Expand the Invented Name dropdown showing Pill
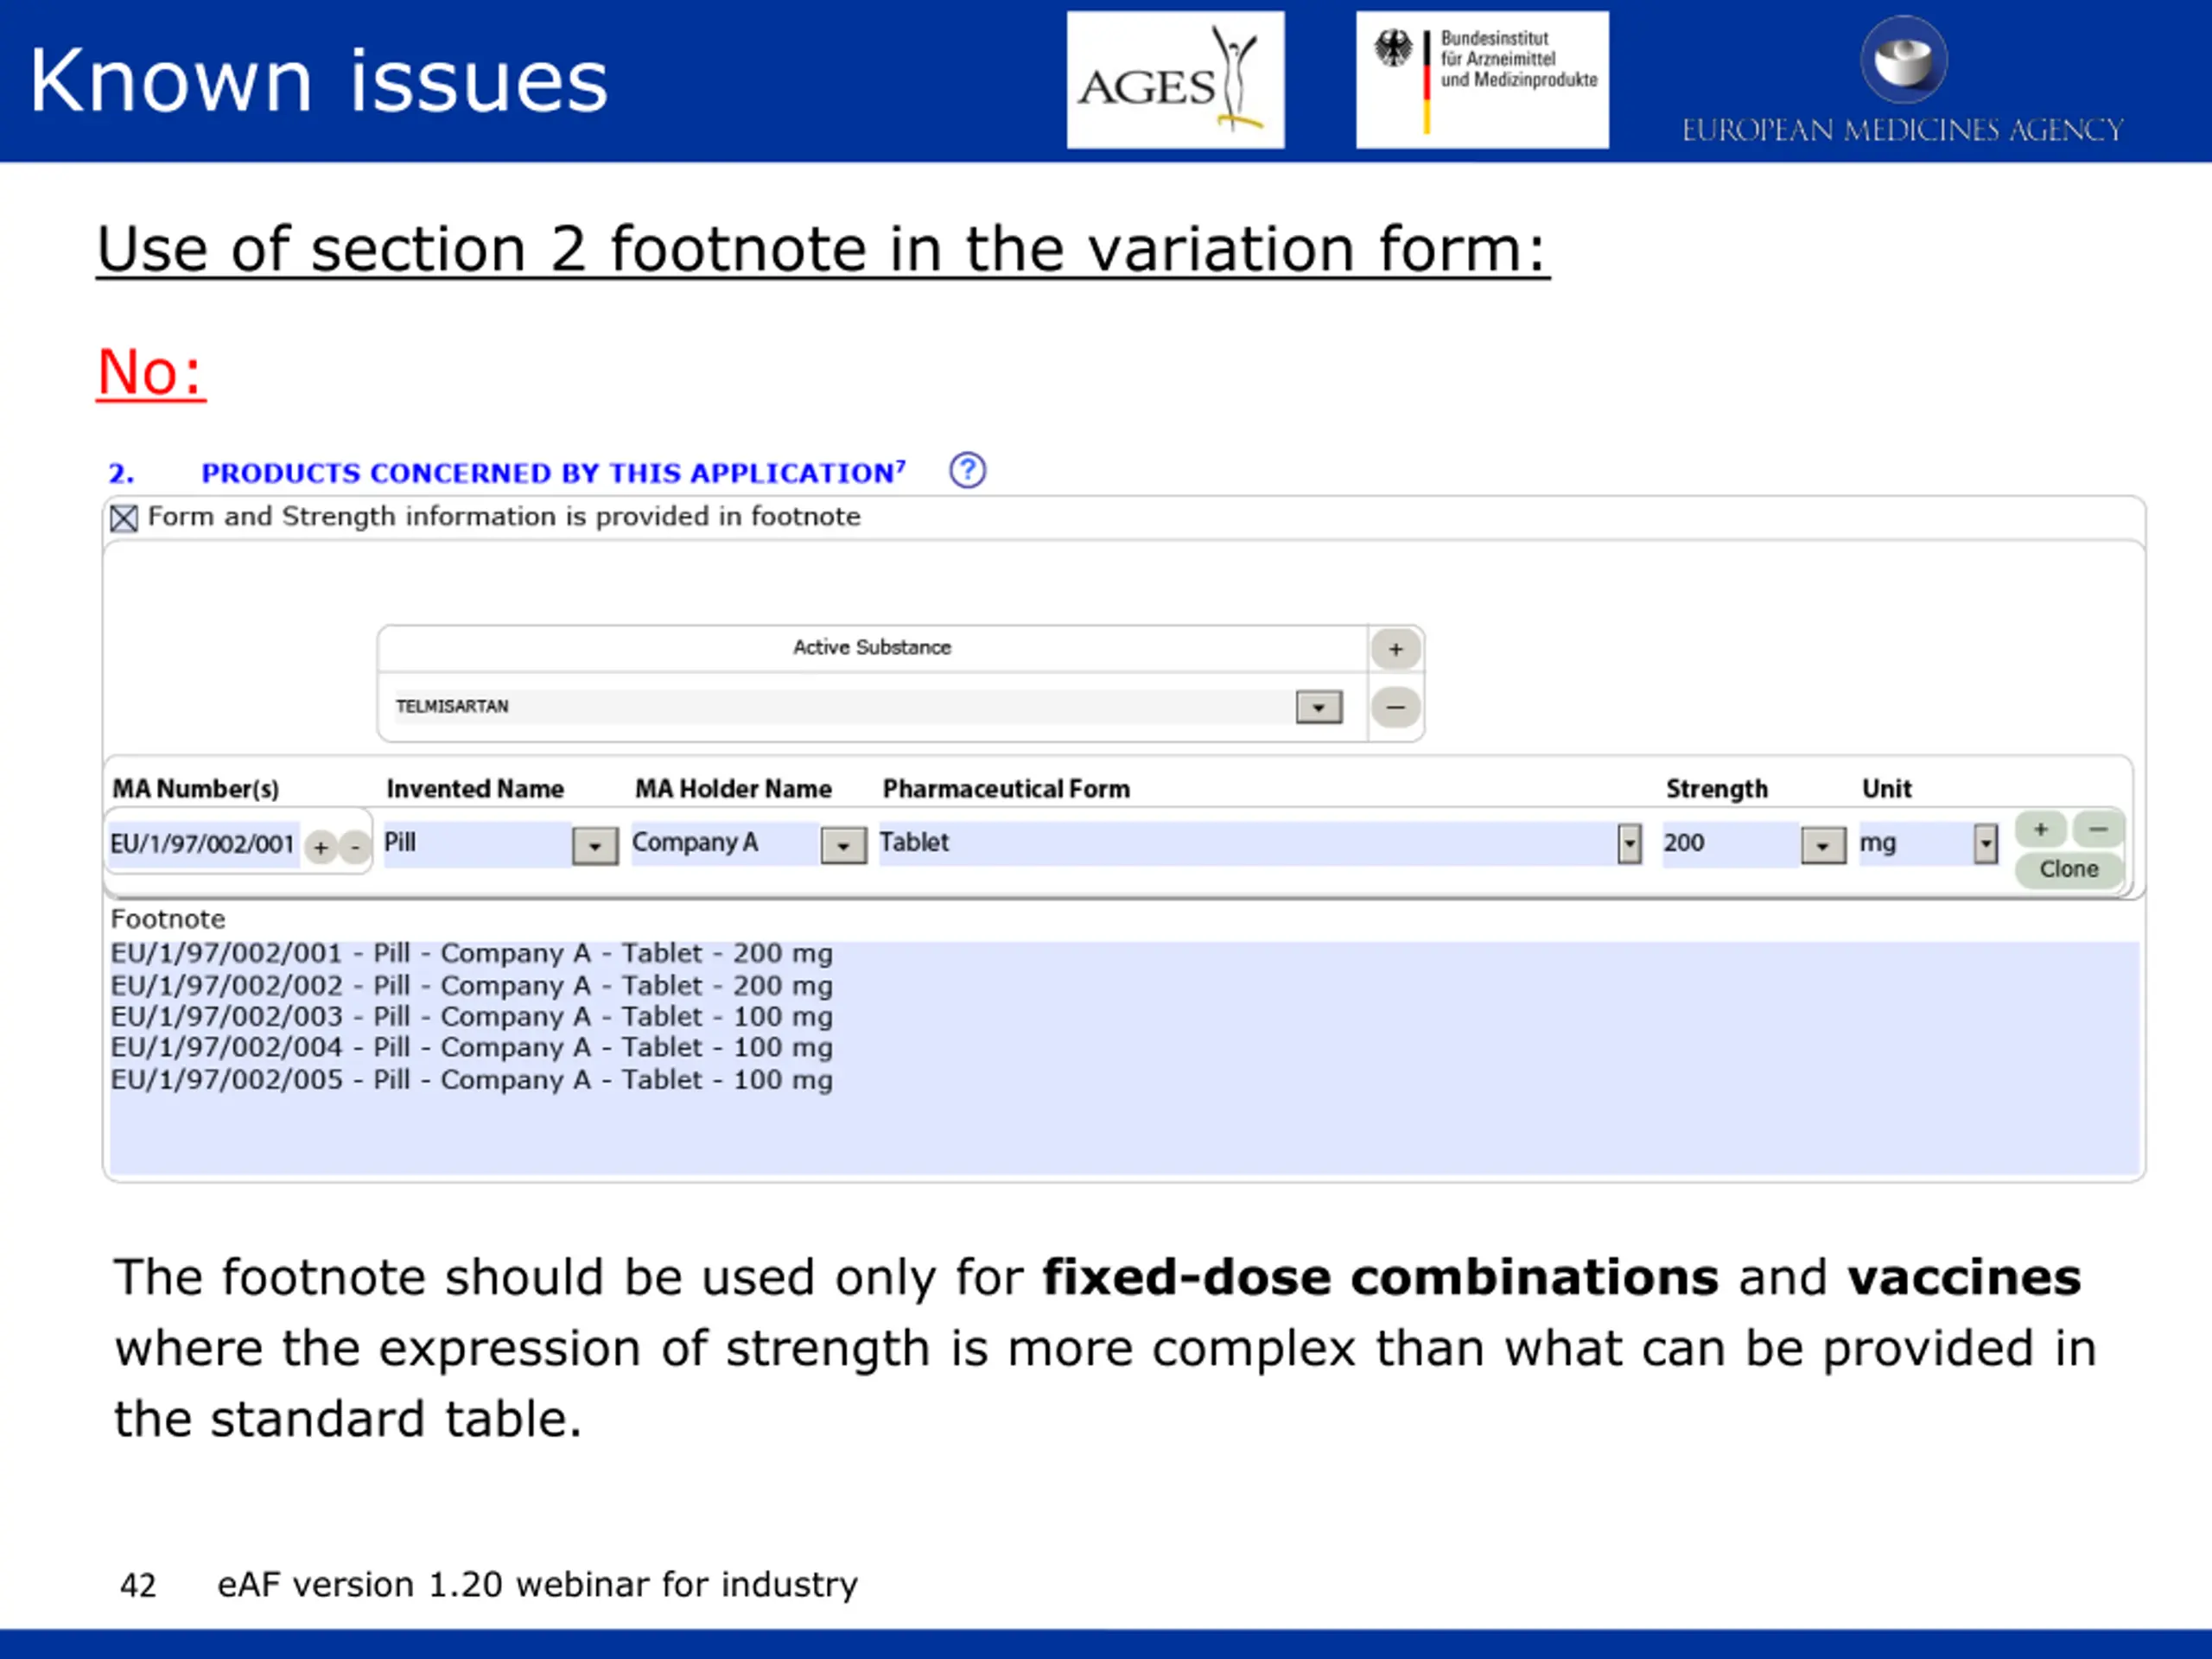Image resolution: width=2212 pixels, height=1659 pixels. (594, 846)
